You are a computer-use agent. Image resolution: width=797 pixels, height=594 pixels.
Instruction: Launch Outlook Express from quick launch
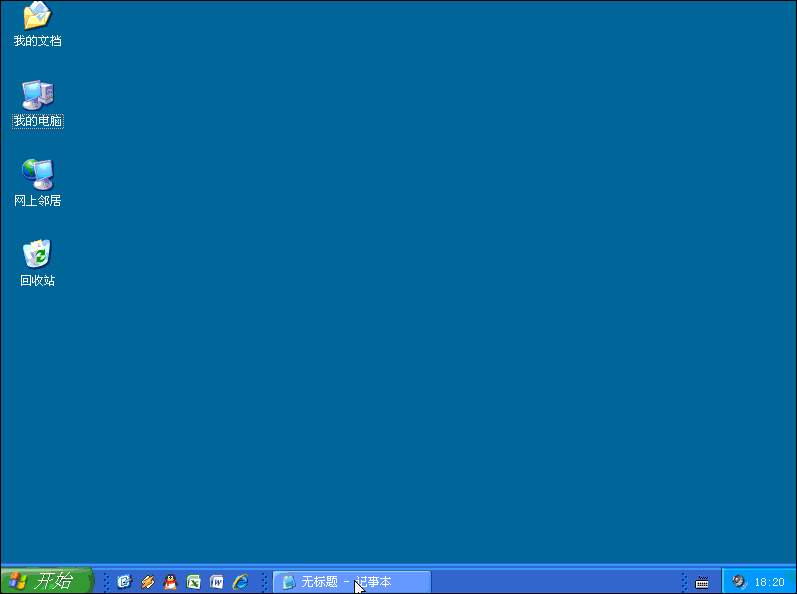[125, 581]
